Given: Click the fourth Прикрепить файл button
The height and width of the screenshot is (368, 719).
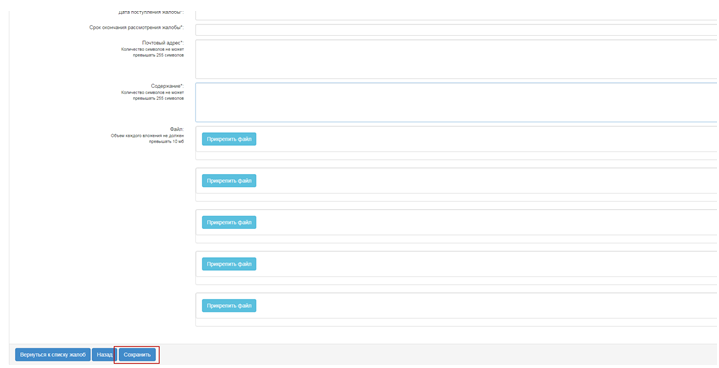Looking at the screenshot, I should tap(229, 264).
